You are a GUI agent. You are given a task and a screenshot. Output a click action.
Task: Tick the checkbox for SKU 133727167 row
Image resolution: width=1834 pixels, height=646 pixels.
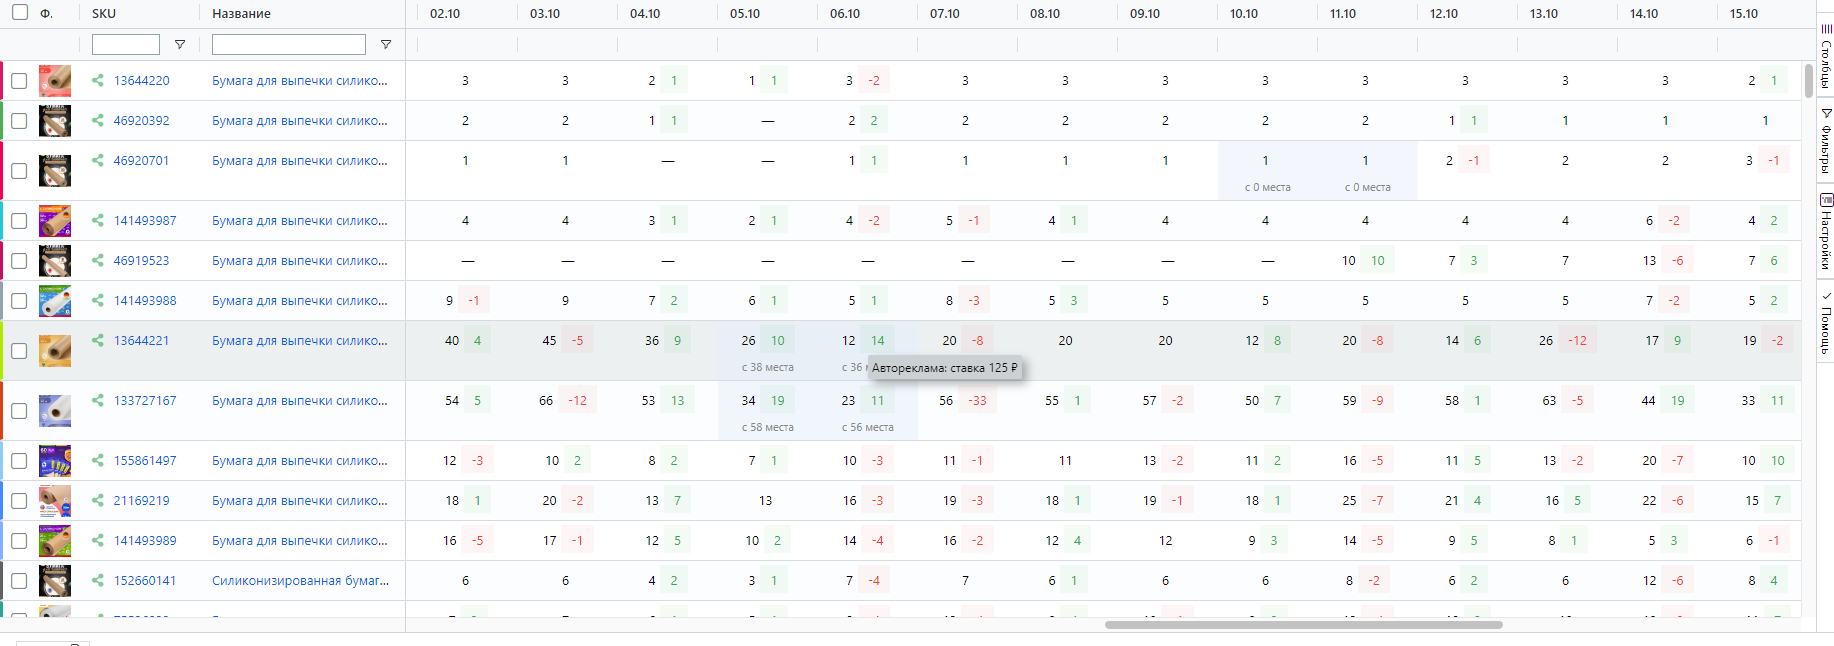pos(19,411)
